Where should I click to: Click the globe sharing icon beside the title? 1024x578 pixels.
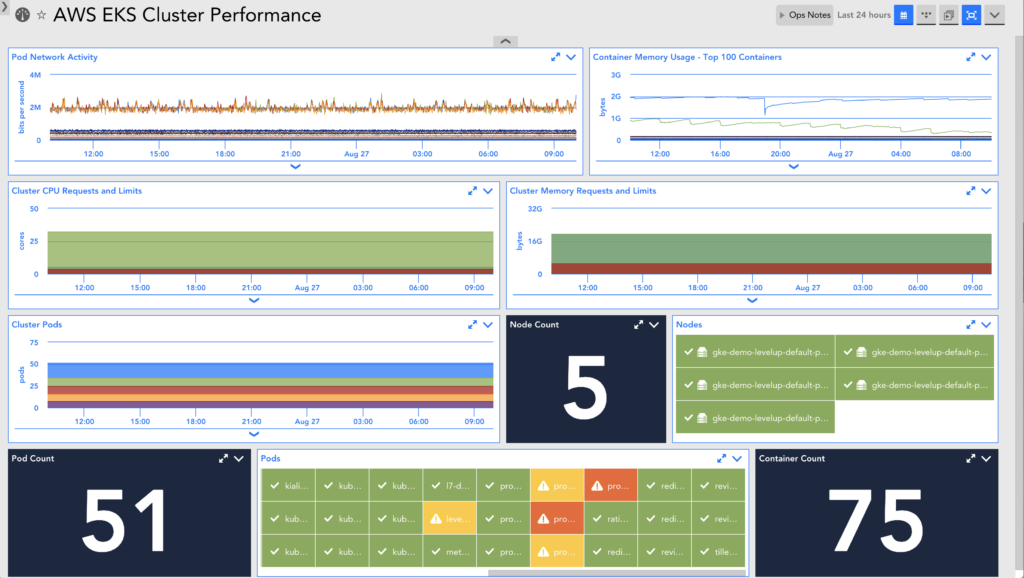[23, 14]
